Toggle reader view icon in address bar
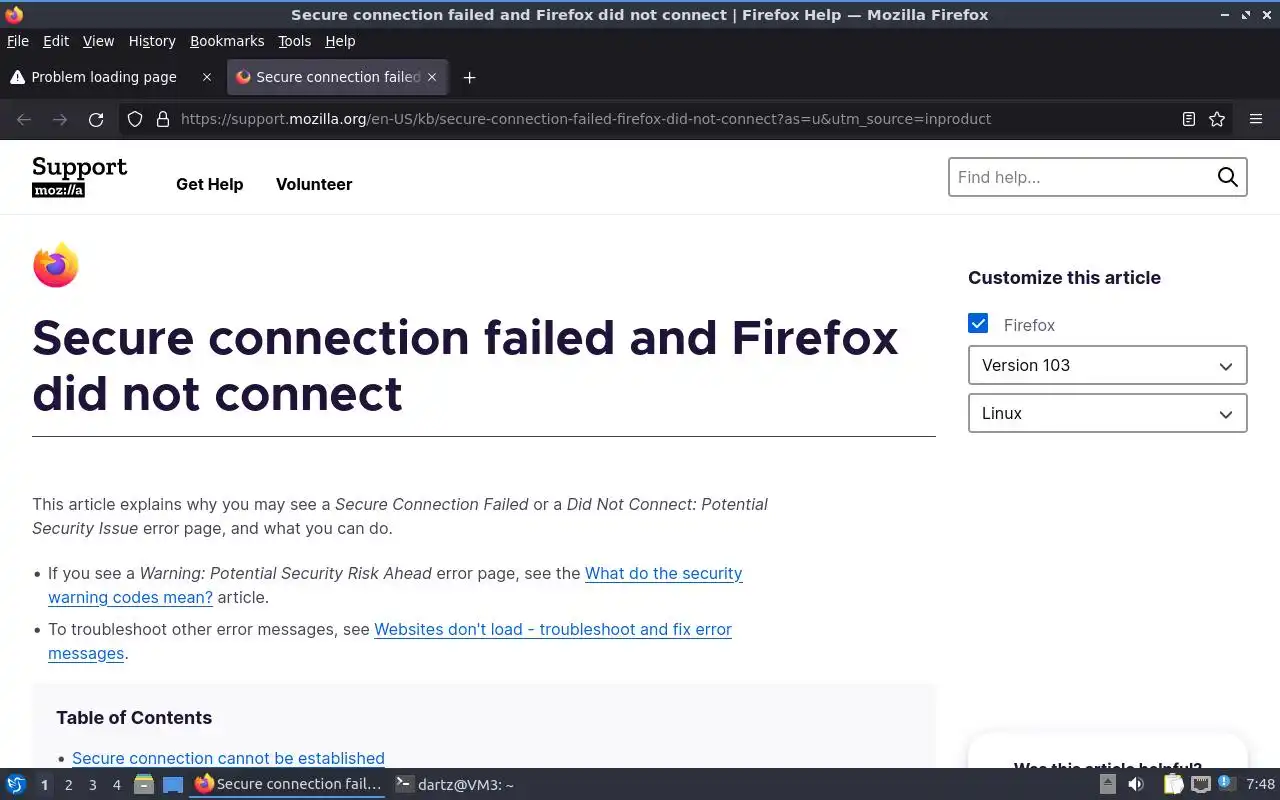 (1188, 119)
